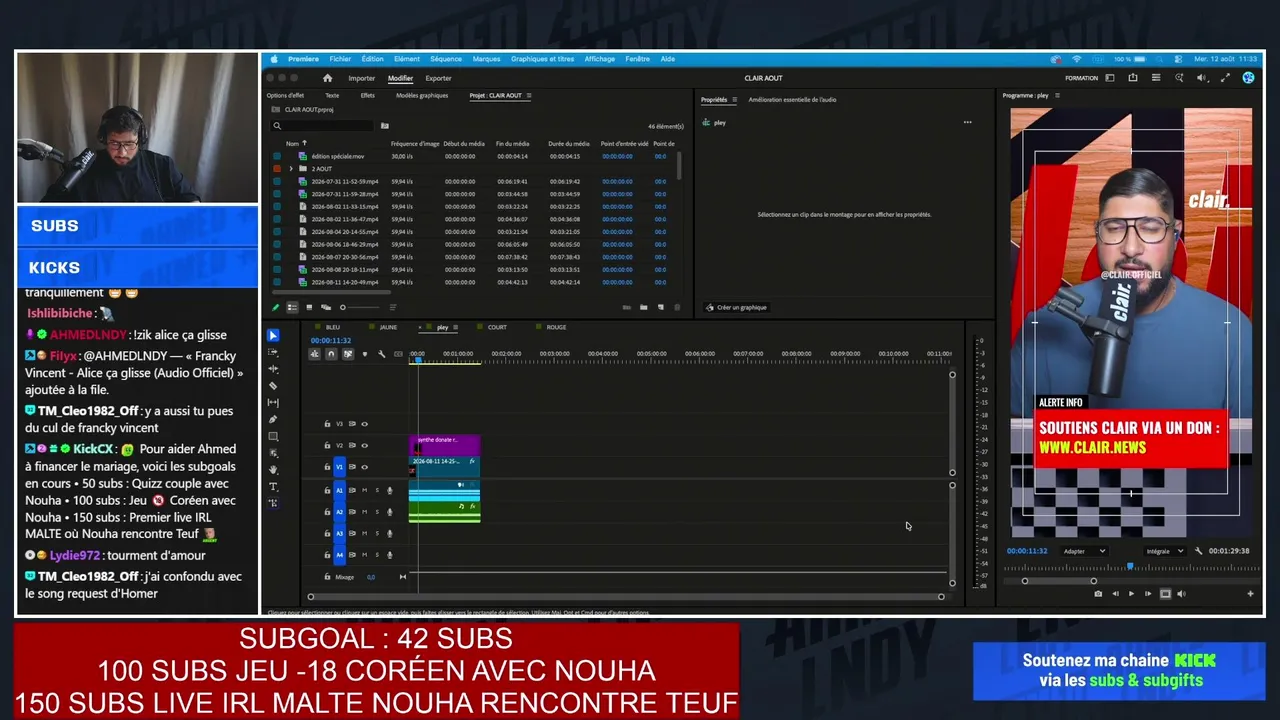Click the timeline playhead timecode 00:00:11:32
This screenshot has width=1280, height=720.
330,340
